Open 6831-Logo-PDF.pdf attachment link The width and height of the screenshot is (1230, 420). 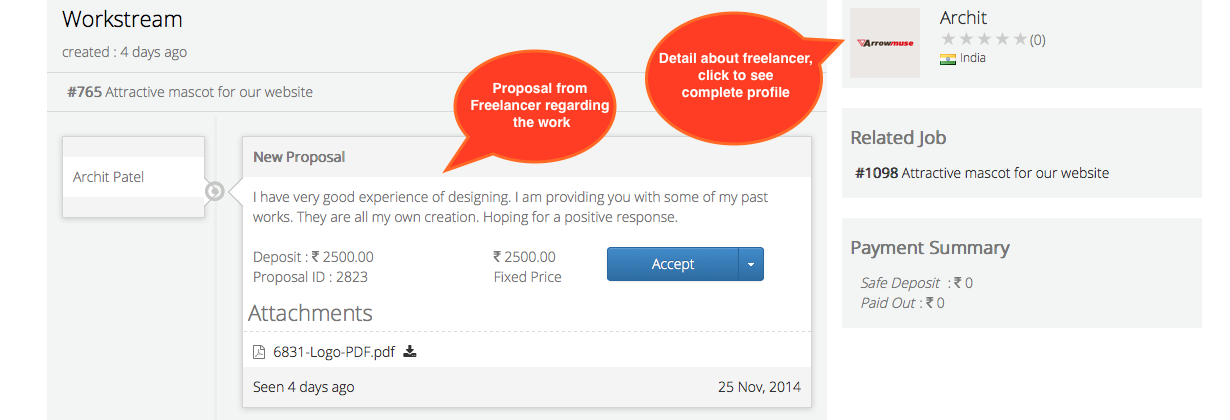click(x=334, y=352)
